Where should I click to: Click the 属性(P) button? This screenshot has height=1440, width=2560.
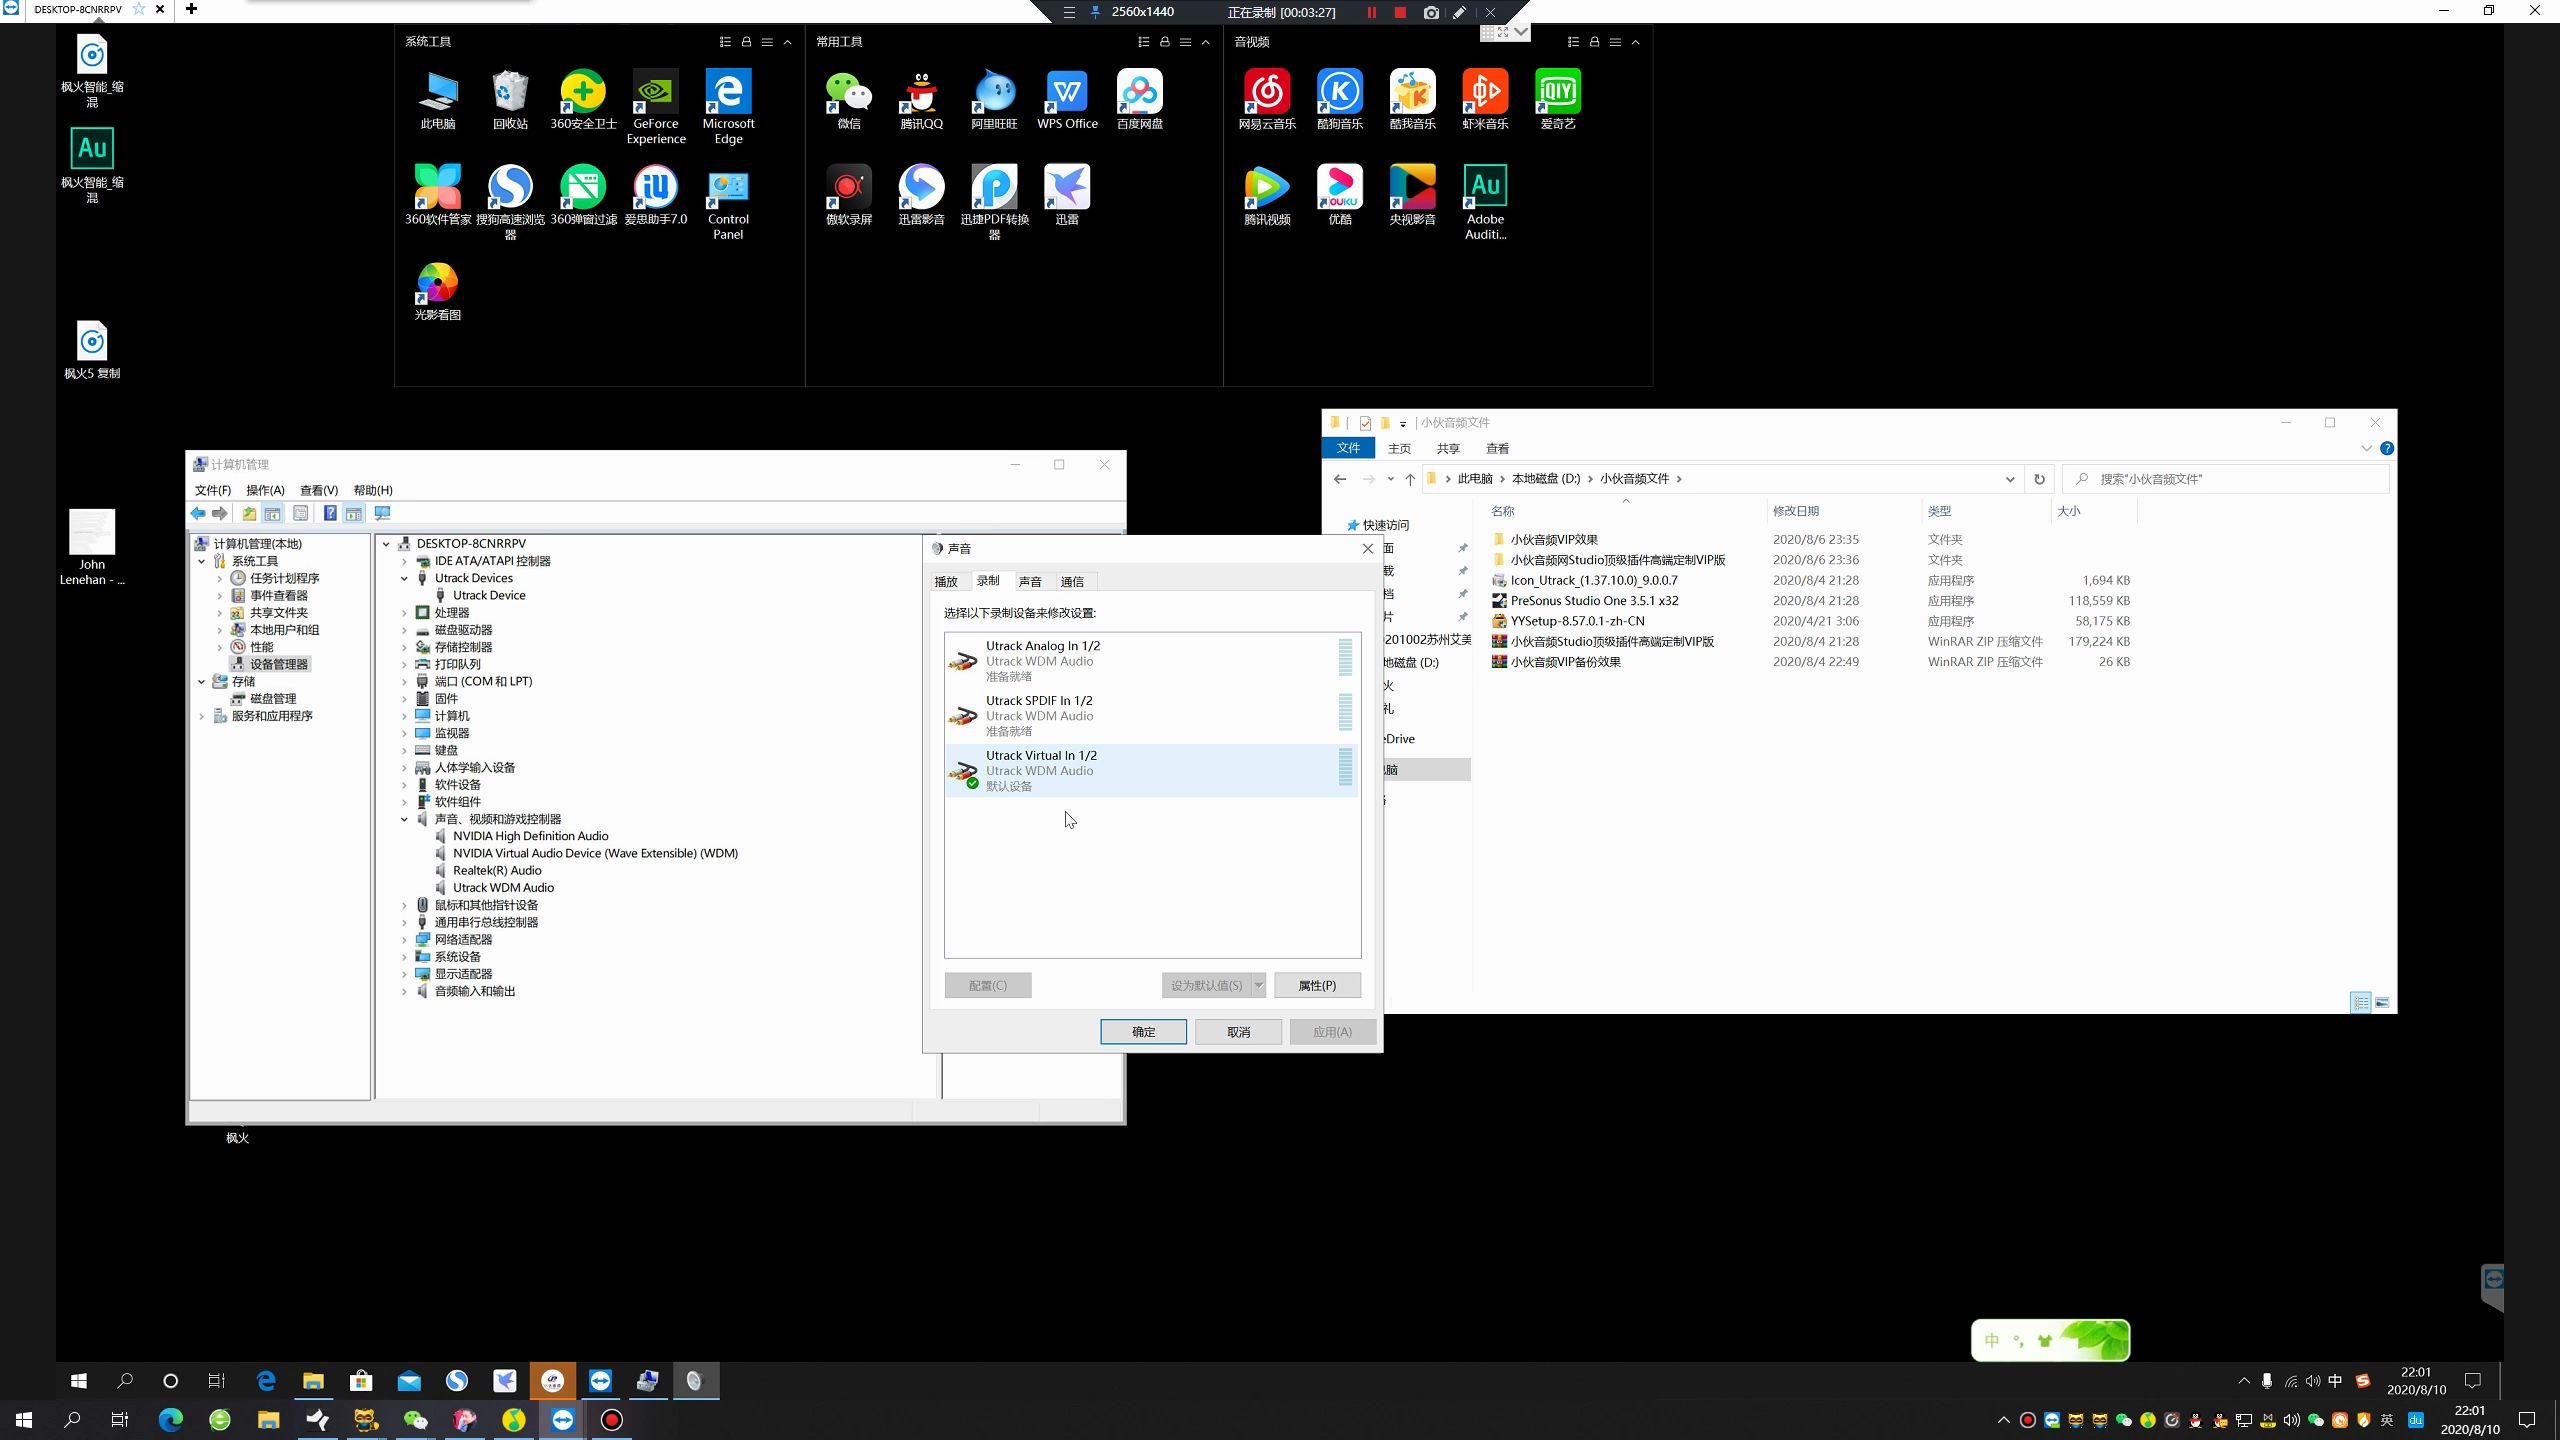1316,985
